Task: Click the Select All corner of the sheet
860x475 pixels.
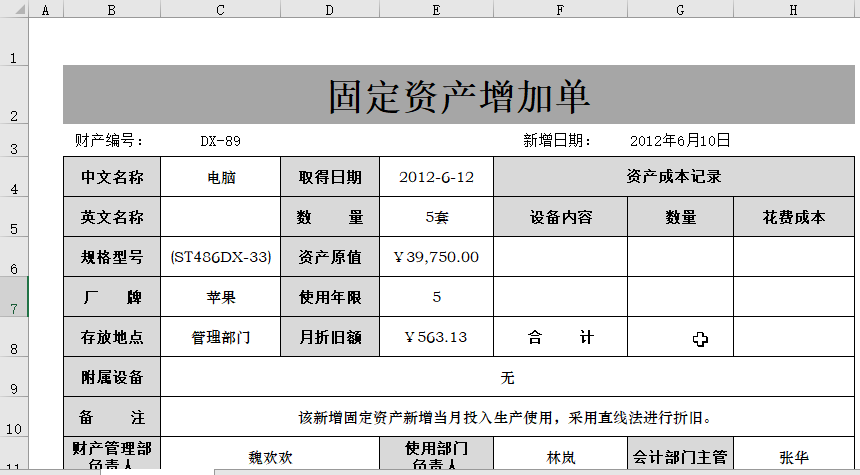Action: (x=14, y=9)
